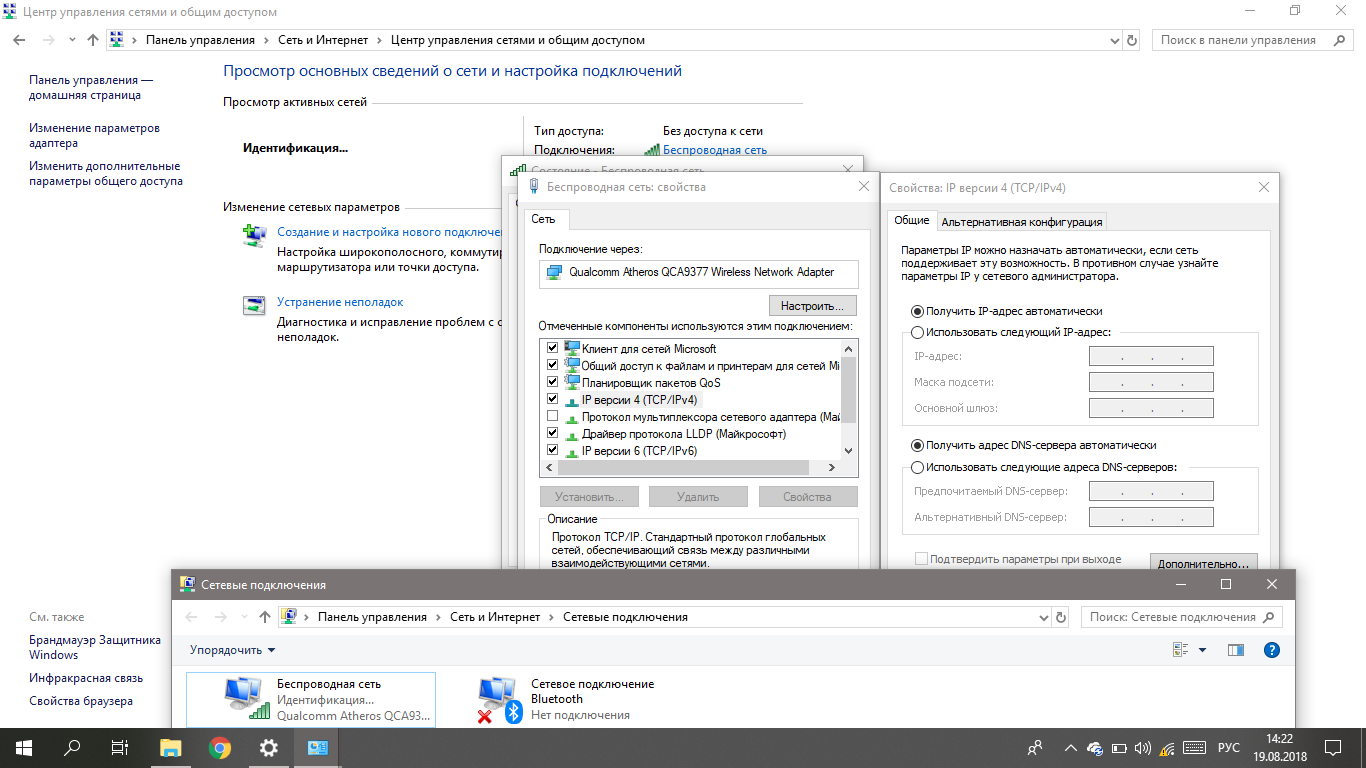1366x768 pixels.
Task: Select Использовать следующий IP-адрес radio
Action: click(x=917, y=331)
